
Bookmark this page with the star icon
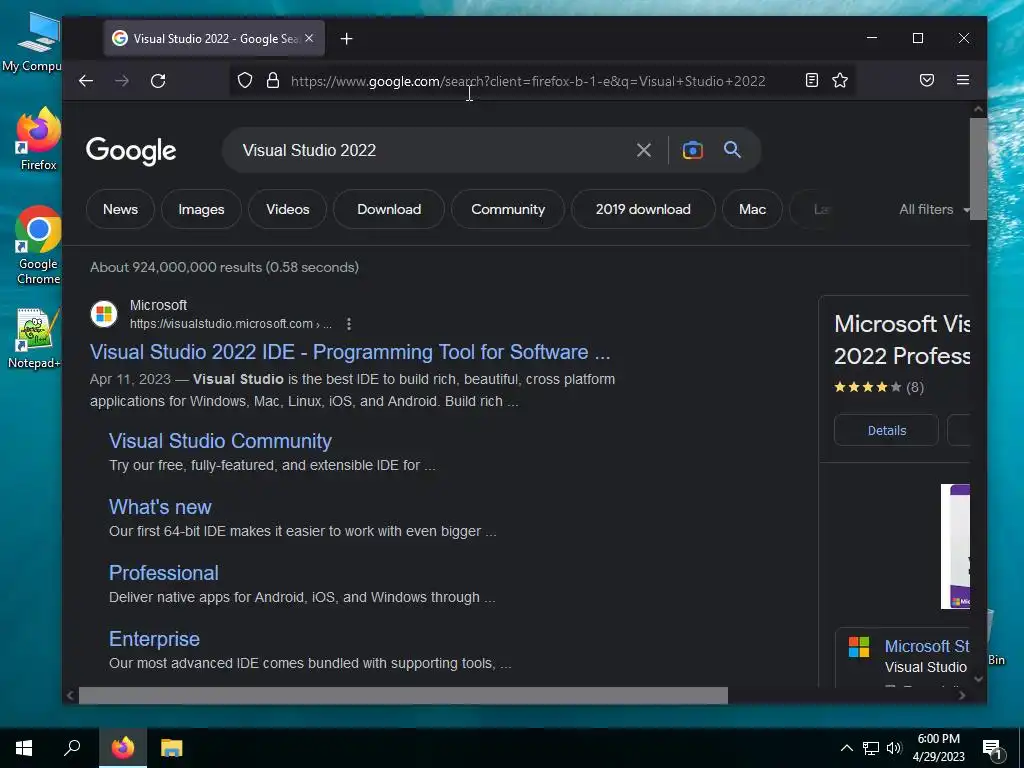click(840, 80)
